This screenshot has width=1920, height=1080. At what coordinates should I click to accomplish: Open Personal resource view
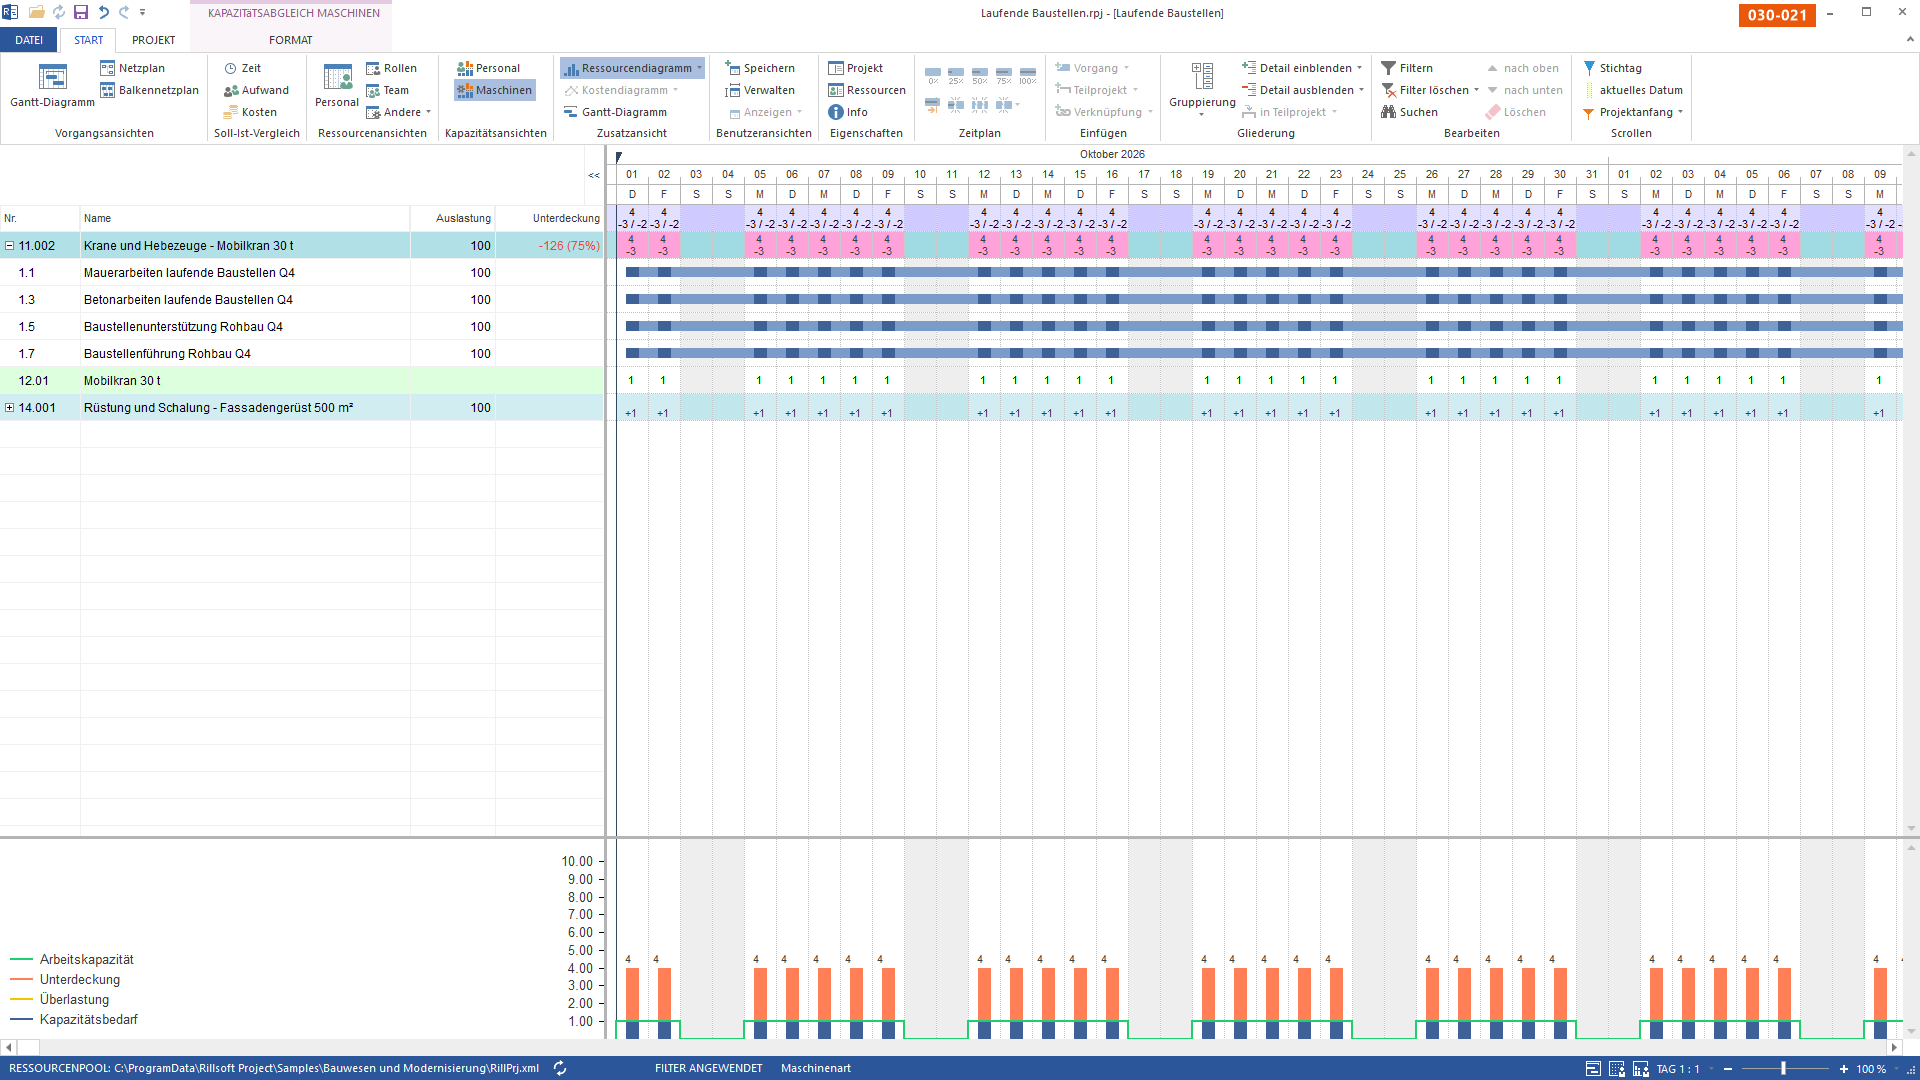tap(337, 85)
